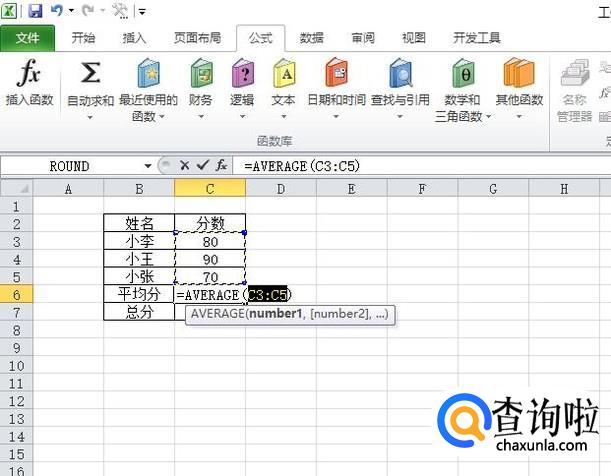The height and width of the screenshot is (476, 611).
Task: Click the fx icon beside the formula bar
Action: 221,166
